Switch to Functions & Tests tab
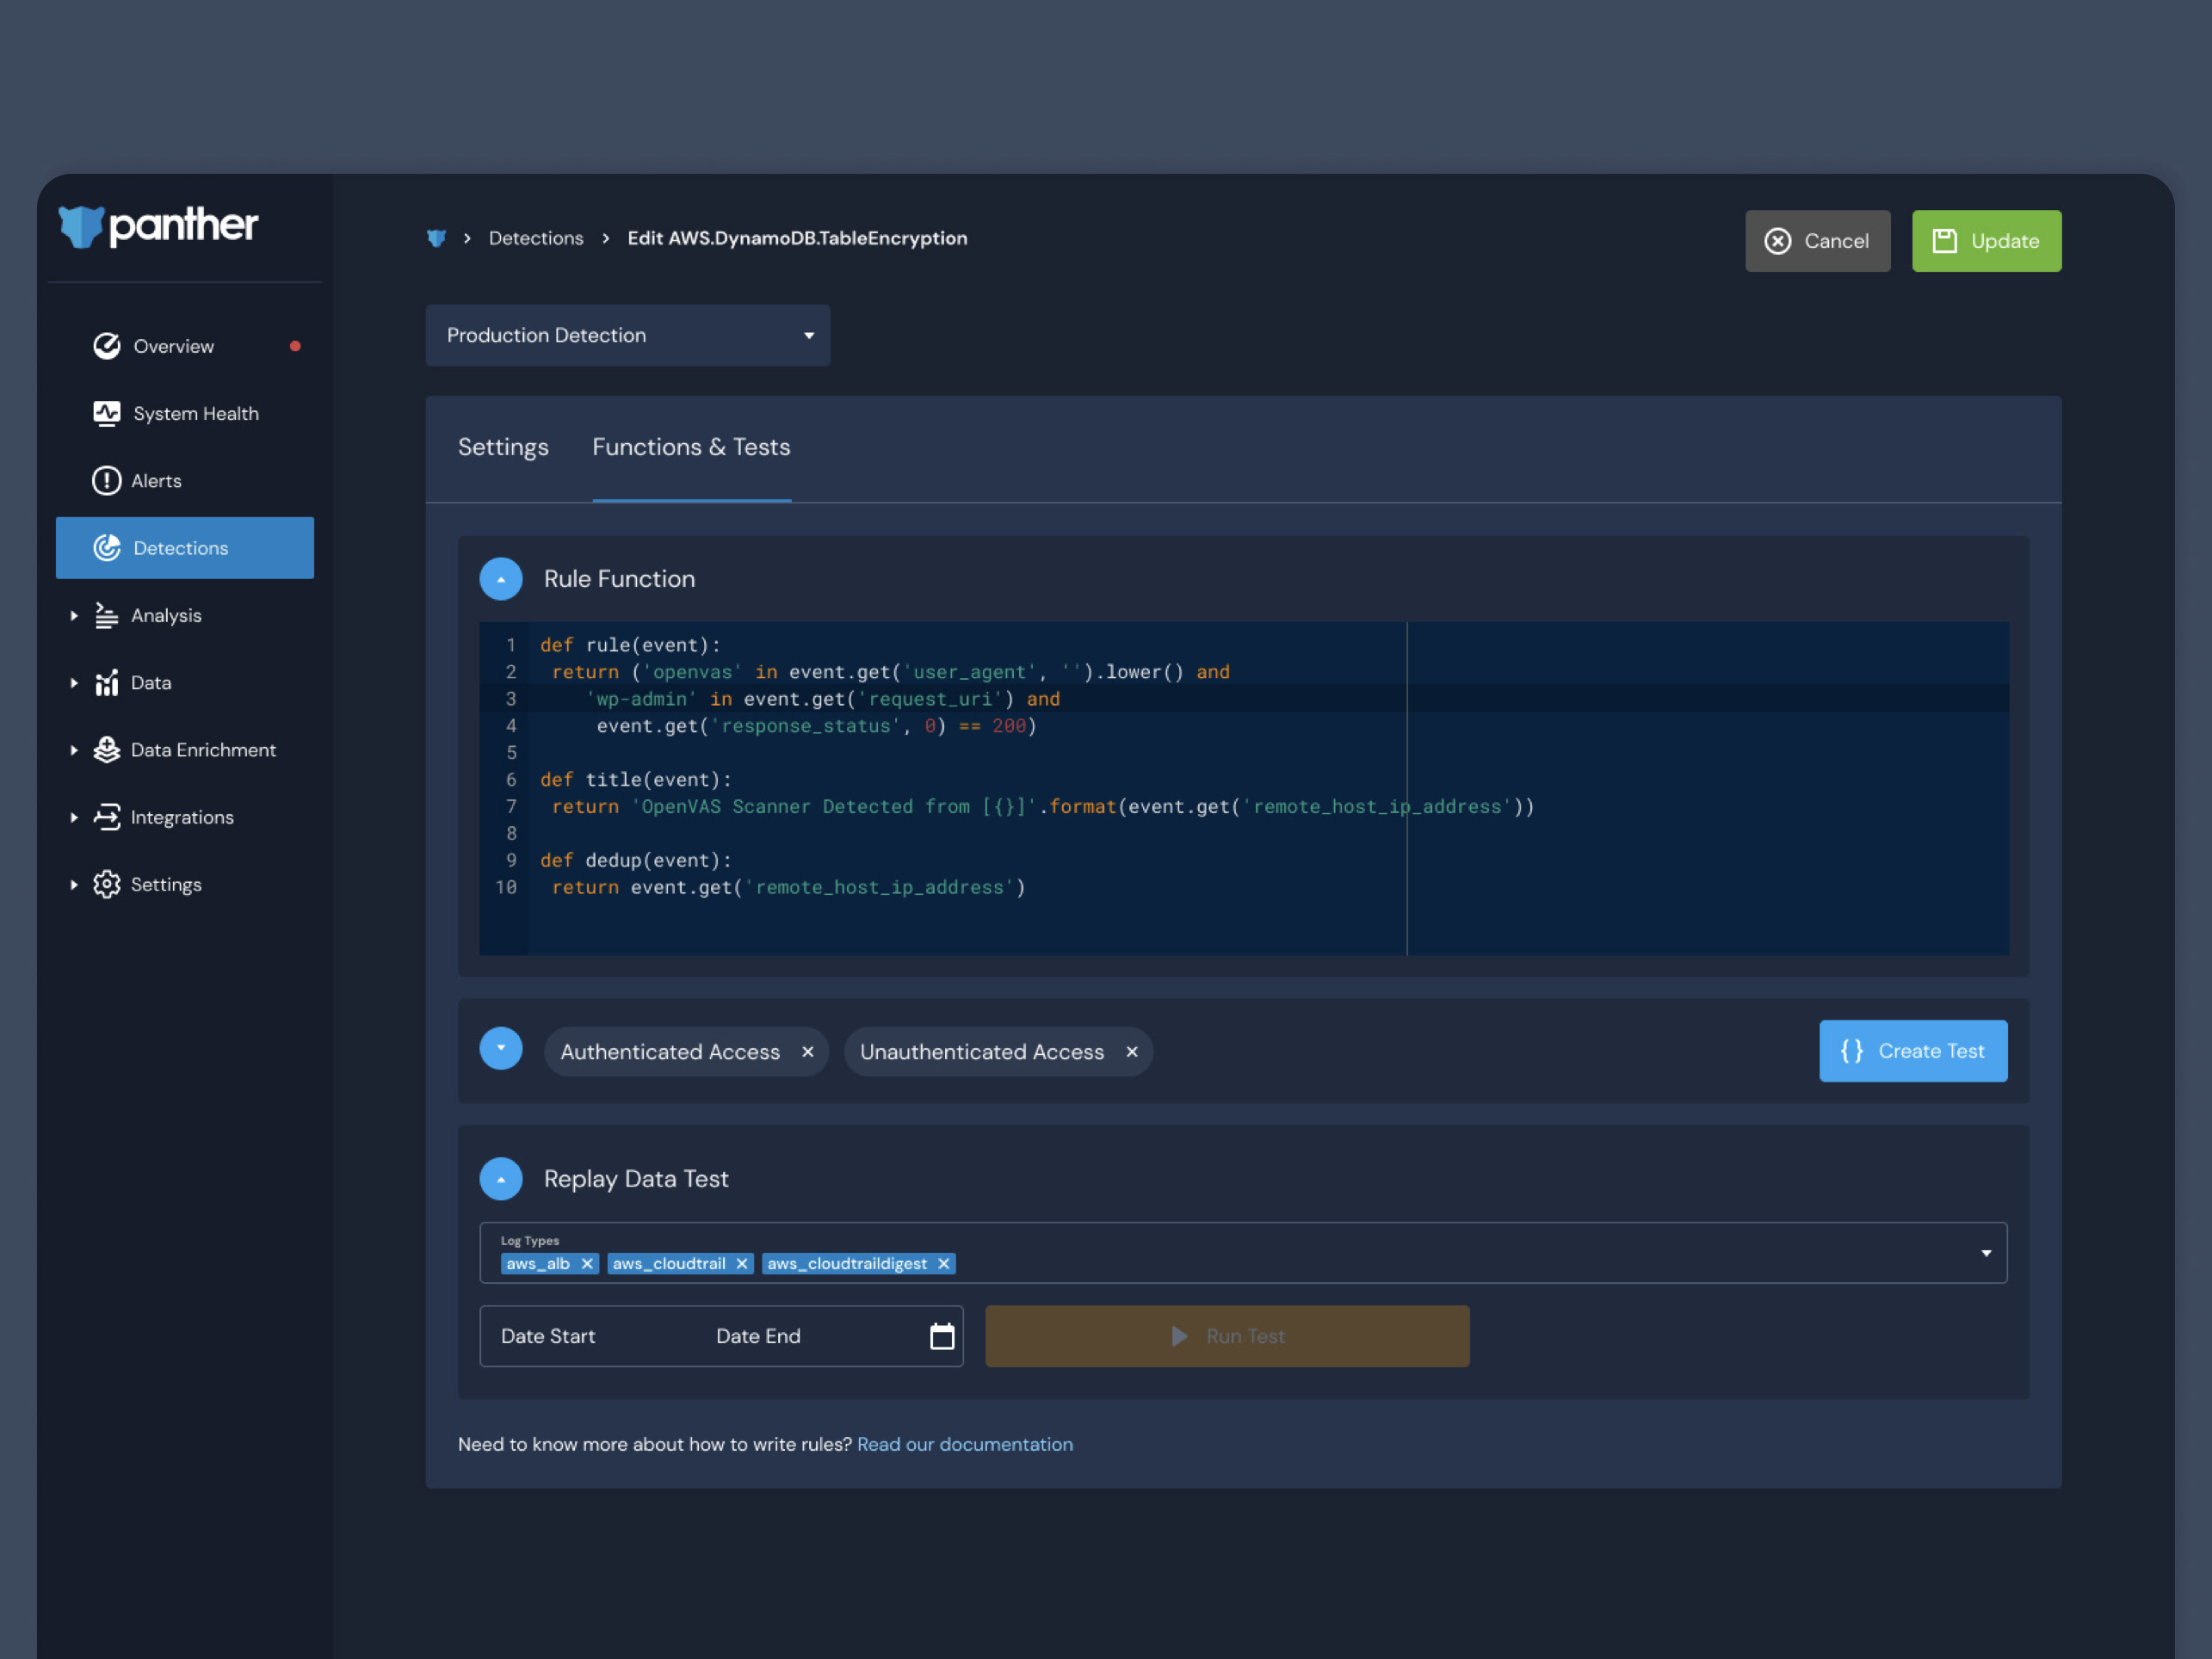The image size is (2212, 1659). (x=691, y=447)
